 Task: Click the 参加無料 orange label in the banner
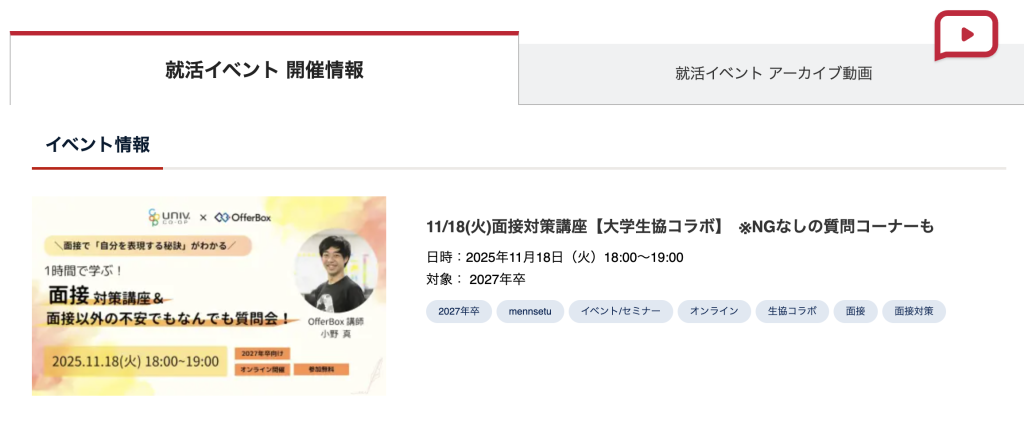(x=321, y=369)
